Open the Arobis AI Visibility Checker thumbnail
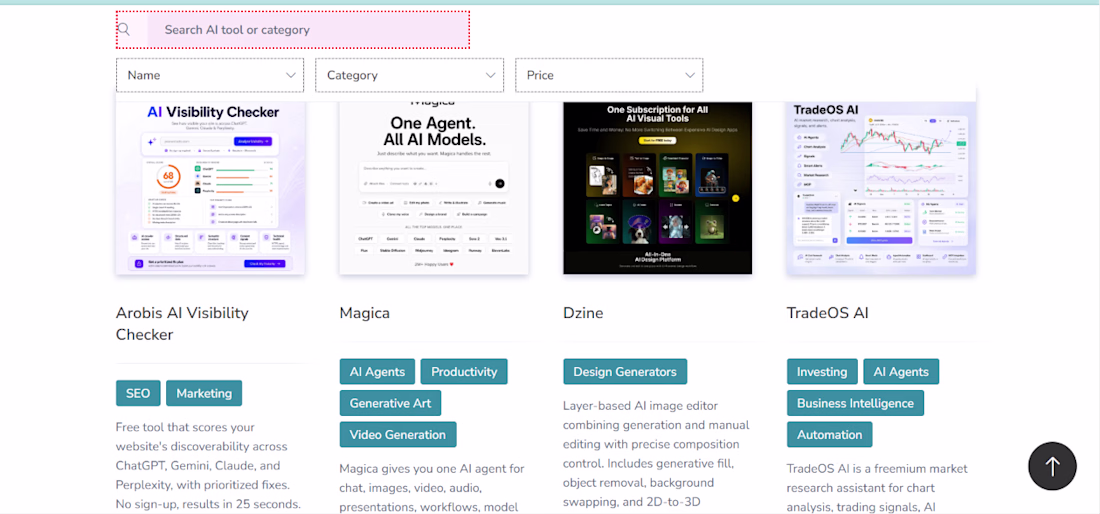The width and height of the screenshot is (1100, 514). click(x=210, y=186)
